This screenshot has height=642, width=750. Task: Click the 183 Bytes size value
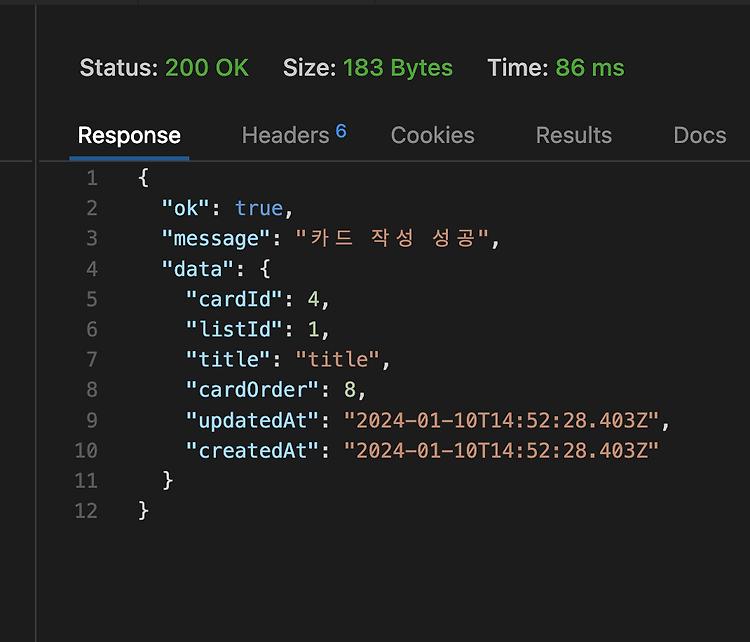click(397, 68)
